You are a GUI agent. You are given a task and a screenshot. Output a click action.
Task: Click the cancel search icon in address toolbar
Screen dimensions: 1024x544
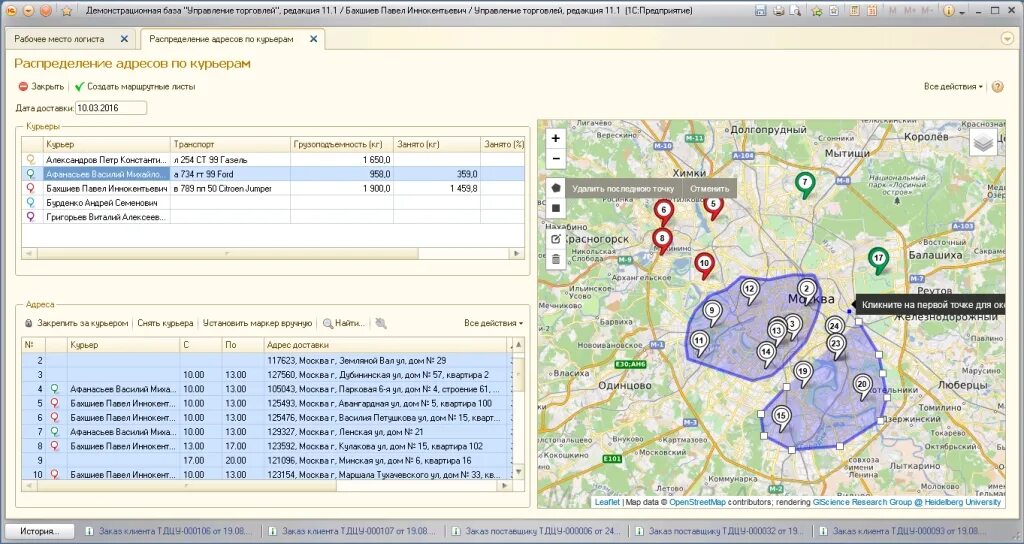381,323
